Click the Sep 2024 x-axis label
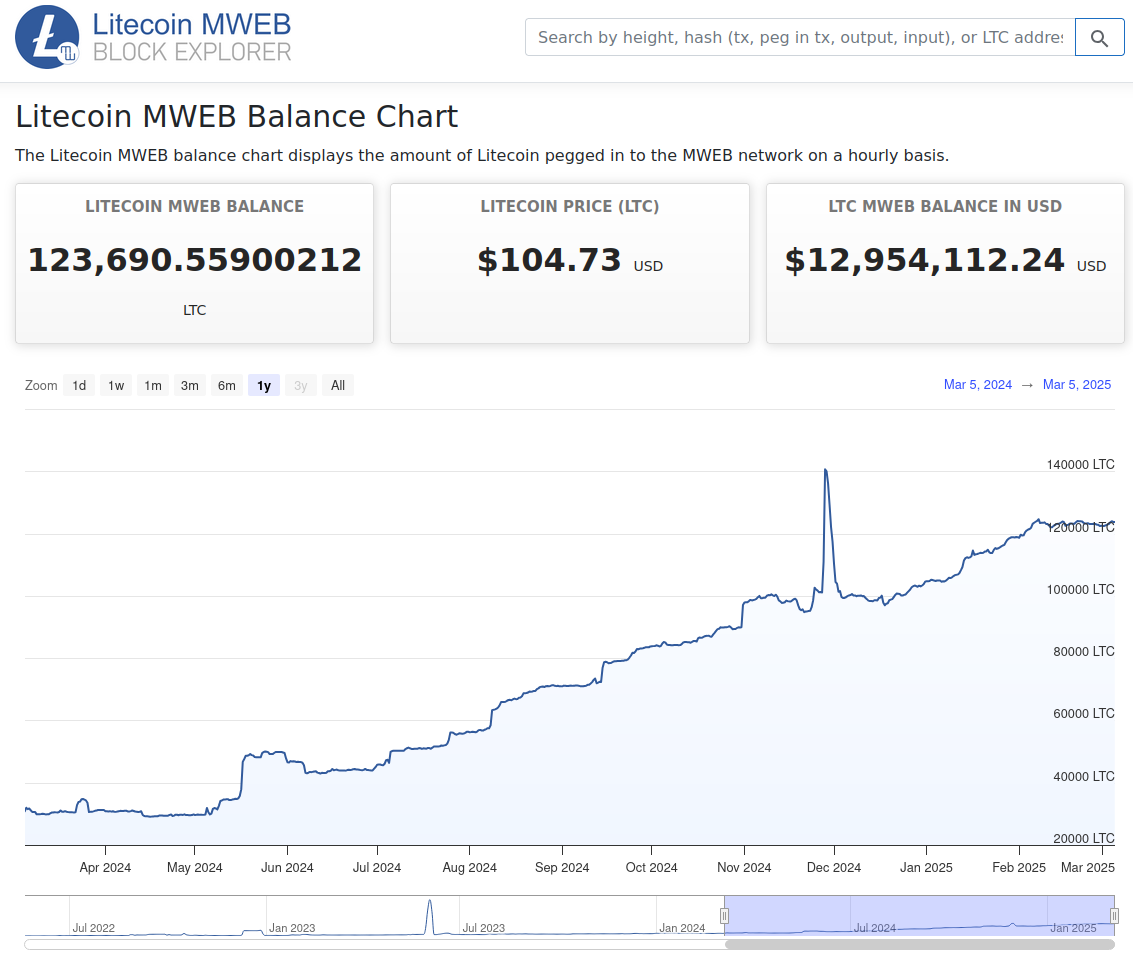Viewport: 1133px width, 962px height. coord(562,867)
